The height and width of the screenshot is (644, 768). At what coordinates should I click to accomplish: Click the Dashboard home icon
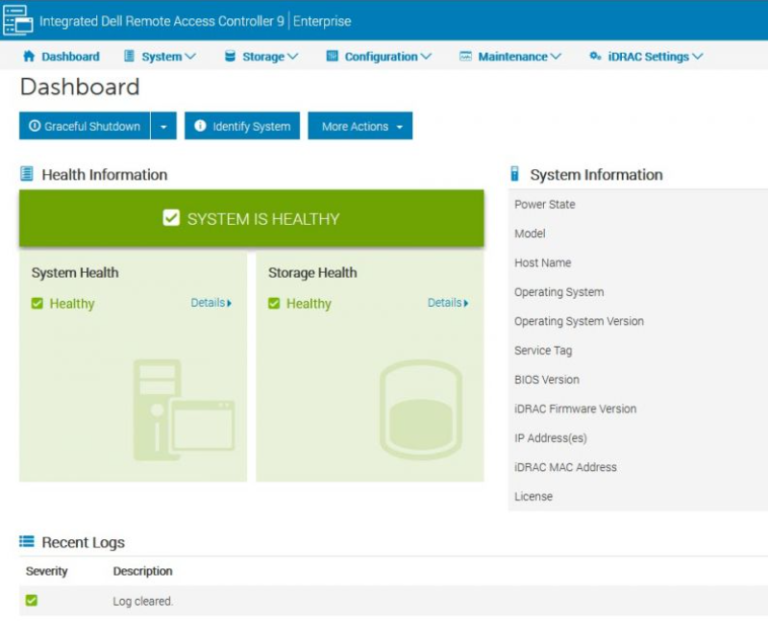tap(29, 56)
